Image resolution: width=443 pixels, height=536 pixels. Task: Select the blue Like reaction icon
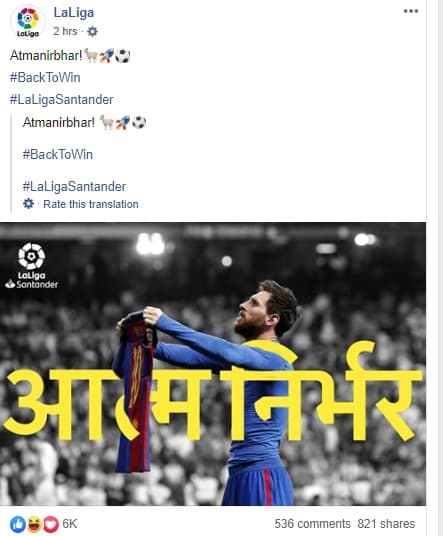[18, 524]
